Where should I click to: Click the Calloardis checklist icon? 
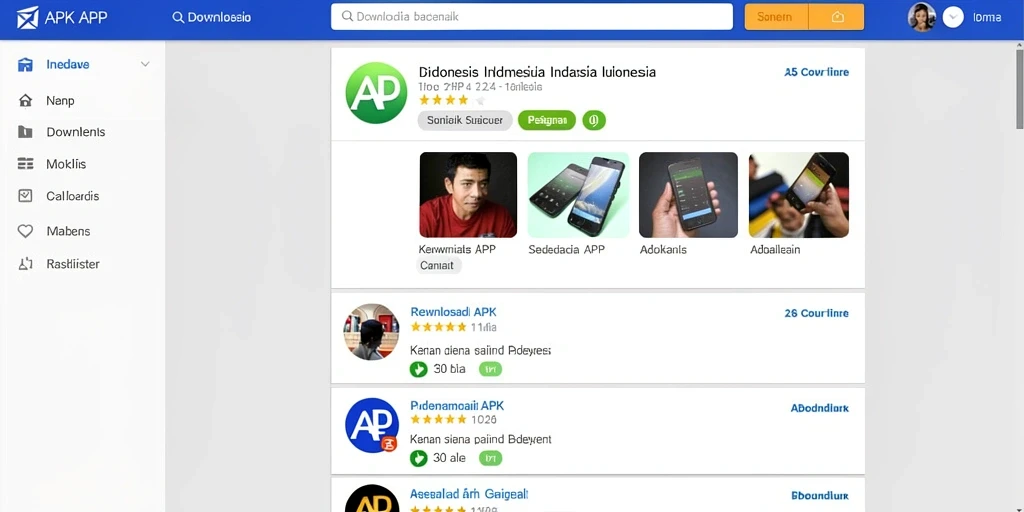[x=25, y=195]
